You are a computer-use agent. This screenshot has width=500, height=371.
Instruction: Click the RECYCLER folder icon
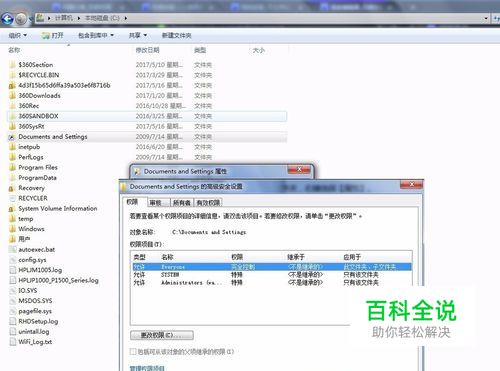click(x=12, y=198)
